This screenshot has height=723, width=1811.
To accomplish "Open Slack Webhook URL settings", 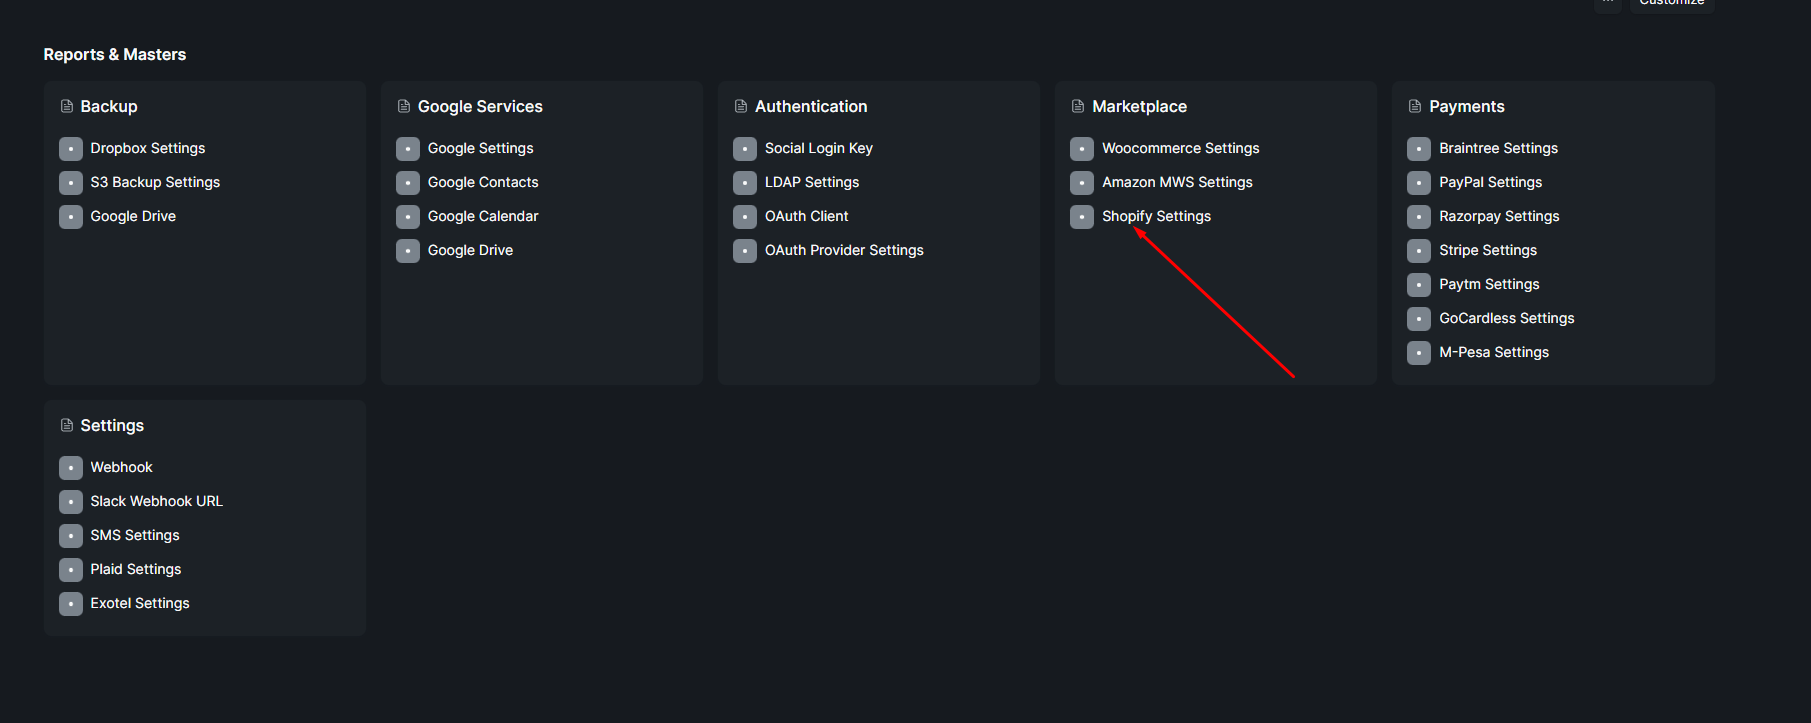I will tap(156, 501).
